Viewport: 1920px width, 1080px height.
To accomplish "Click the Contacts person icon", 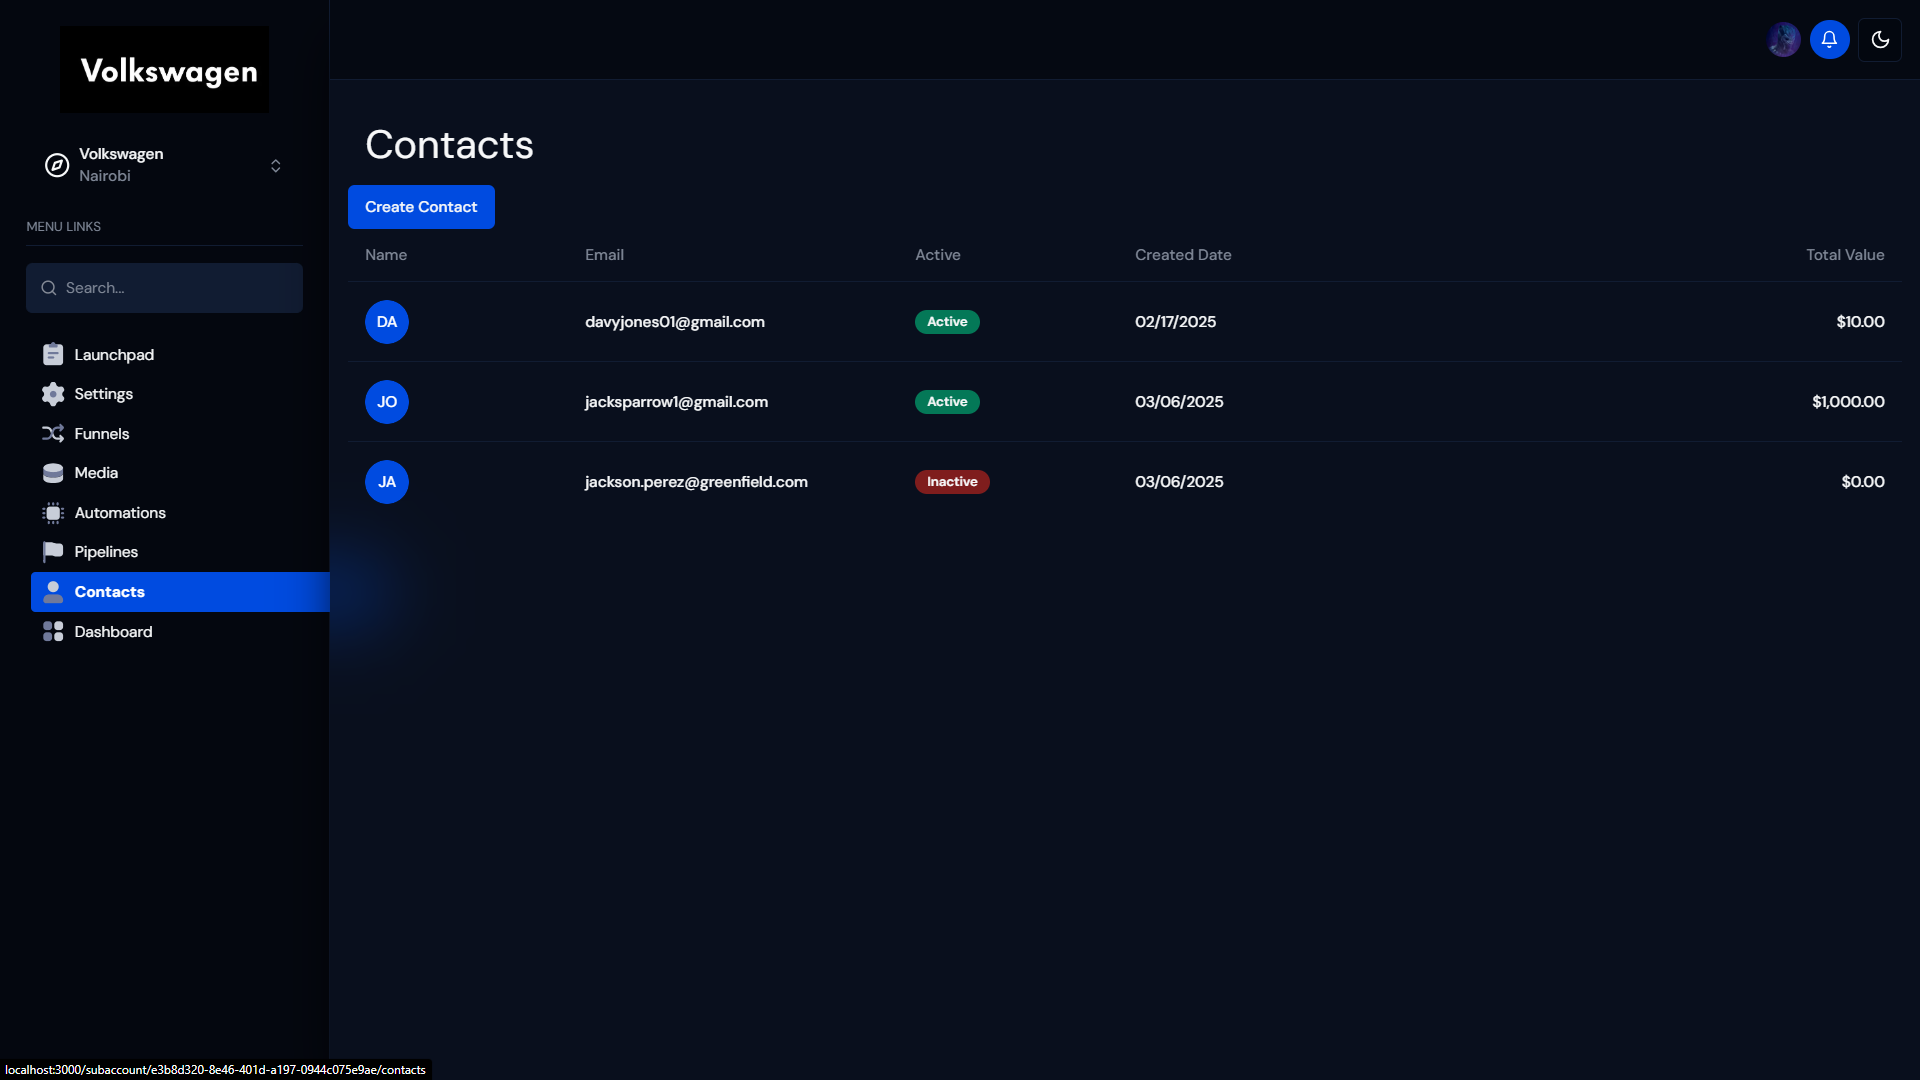I will 53,592.
